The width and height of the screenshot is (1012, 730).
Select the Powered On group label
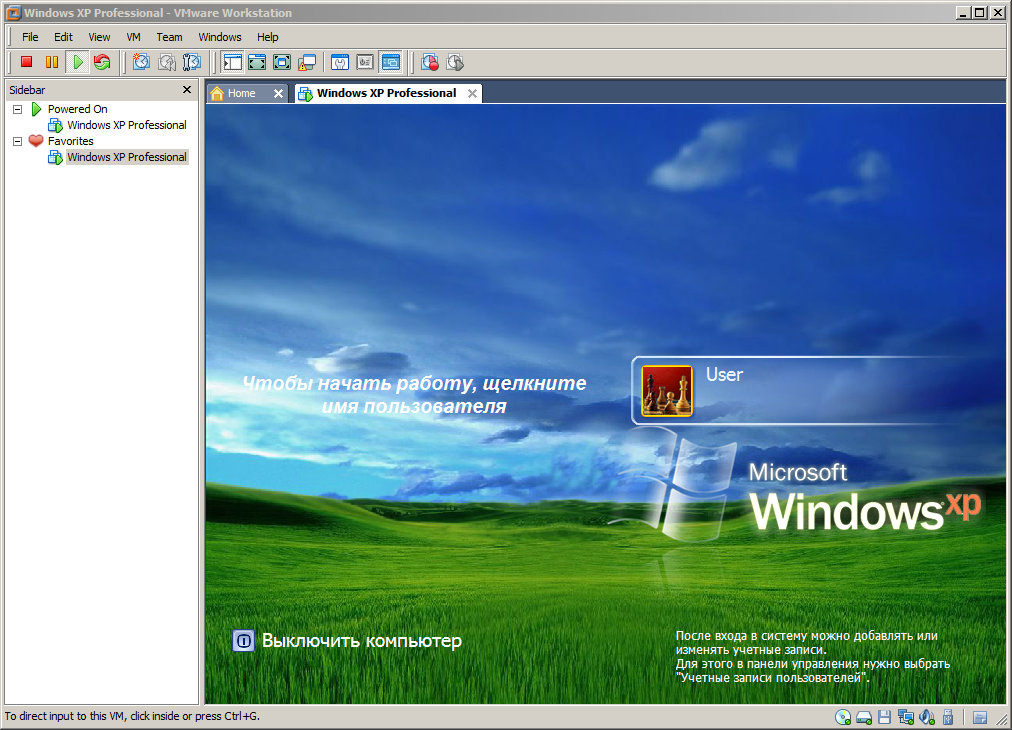pyautogui.click(x=77, y=109)
